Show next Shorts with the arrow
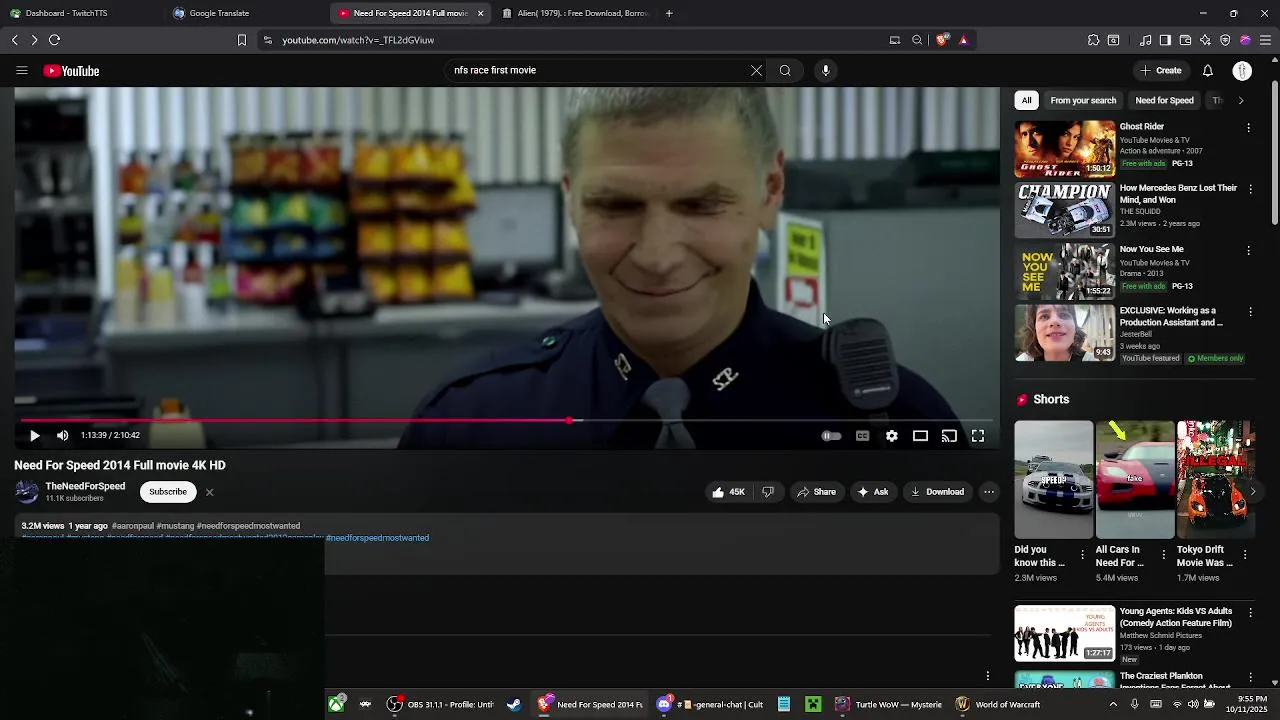Viewport: 1280px width, 720px height. pos(1252,491)
